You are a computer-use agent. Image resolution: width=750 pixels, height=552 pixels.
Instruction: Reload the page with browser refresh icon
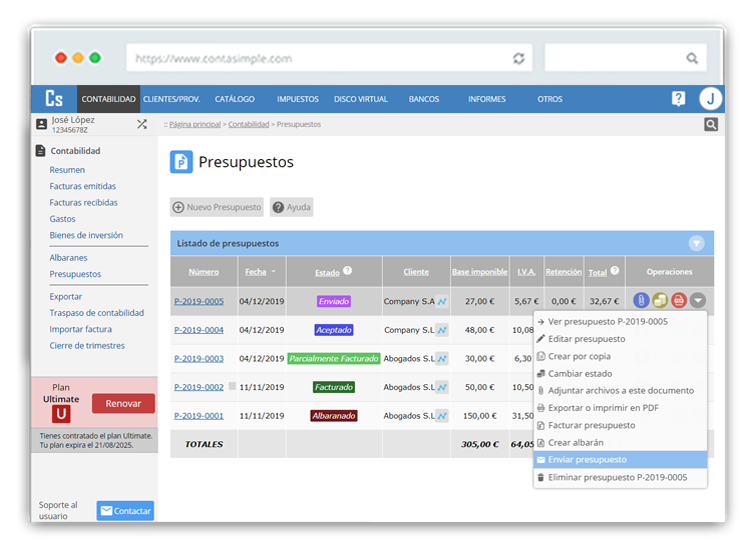(x=518, y=59)
